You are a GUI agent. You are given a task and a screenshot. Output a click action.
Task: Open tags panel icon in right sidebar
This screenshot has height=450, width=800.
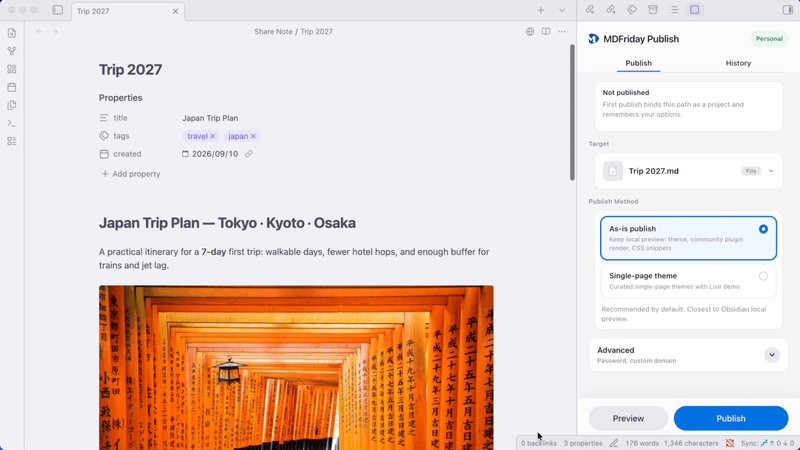pyautogui.click(x=632, y=10)
